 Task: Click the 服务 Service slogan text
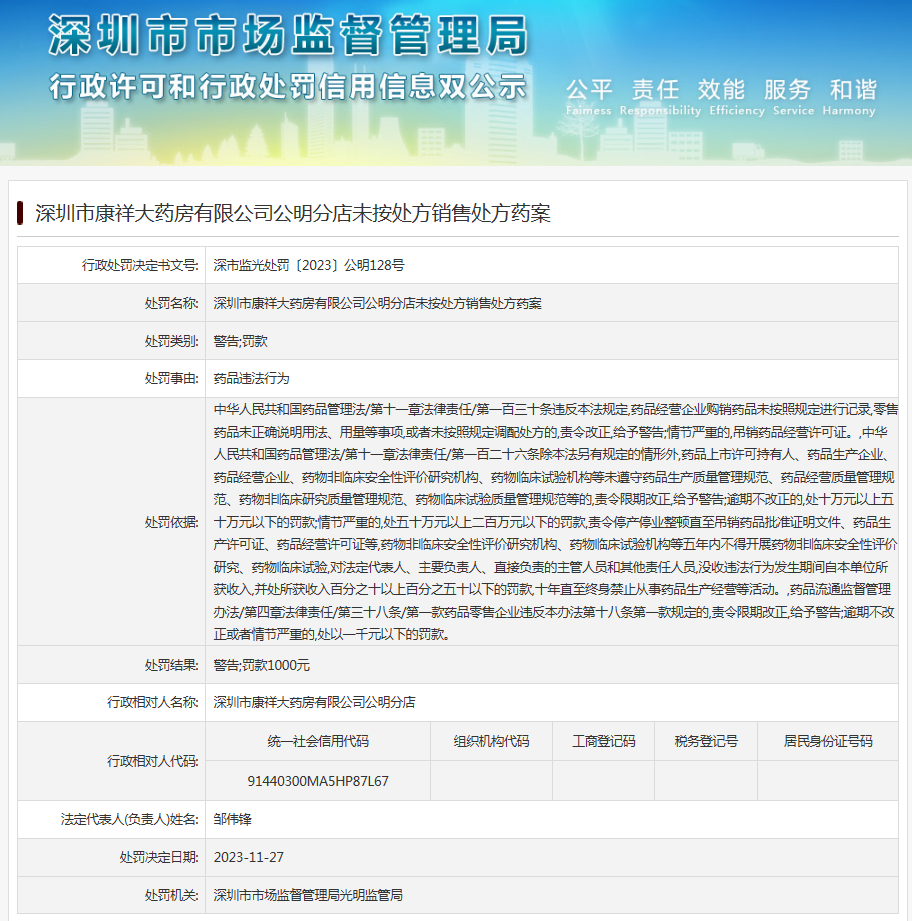[x=793, y=98]
